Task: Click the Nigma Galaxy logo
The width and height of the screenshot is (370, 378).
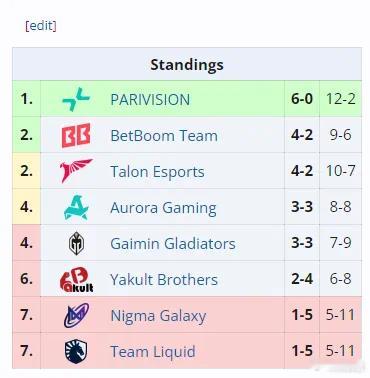Action: pyautogui.click(x=76, y=315)
